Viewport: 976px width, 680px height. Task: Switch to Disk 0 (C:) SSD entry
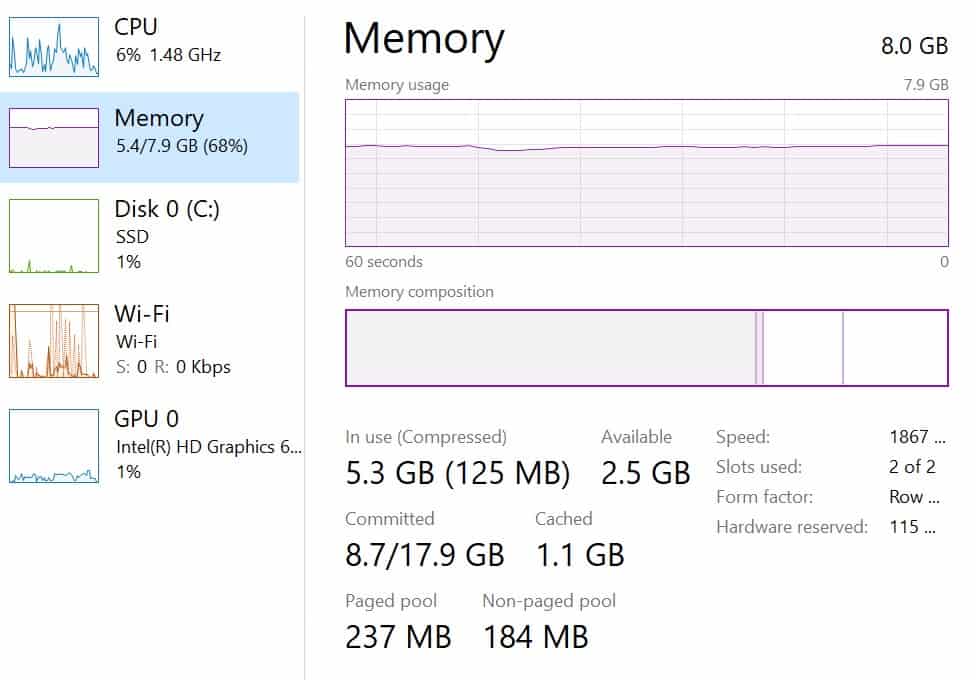(x=149, y=235)
